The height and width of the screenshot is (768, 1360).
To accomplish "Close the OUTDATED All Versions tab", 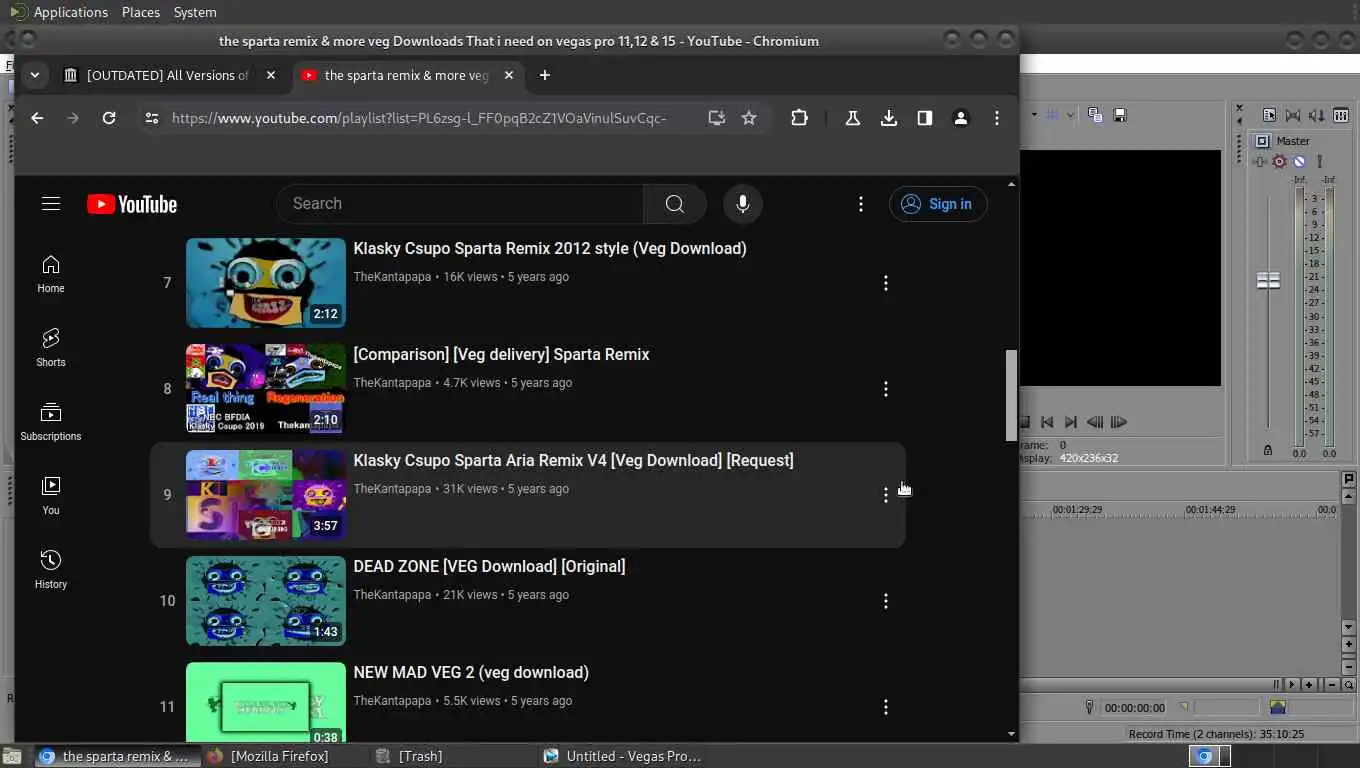I will tap(270, 75).
